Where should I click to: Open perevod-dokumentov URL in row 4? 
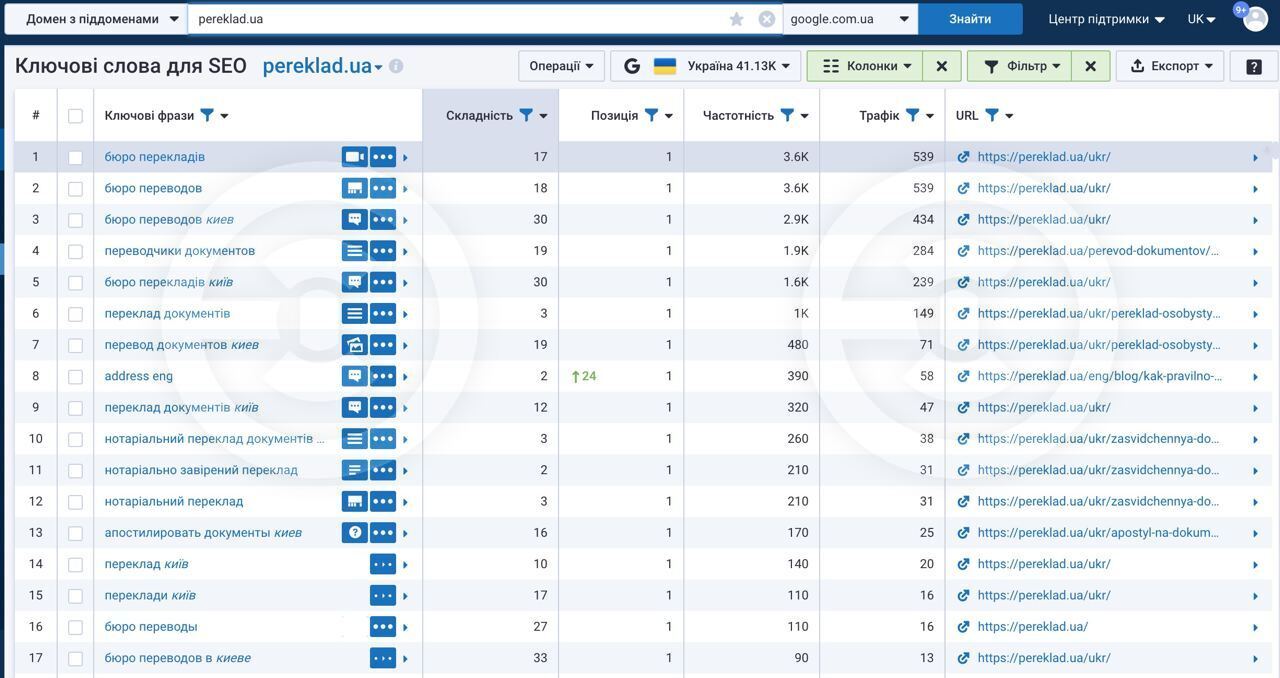(1098, 251)
